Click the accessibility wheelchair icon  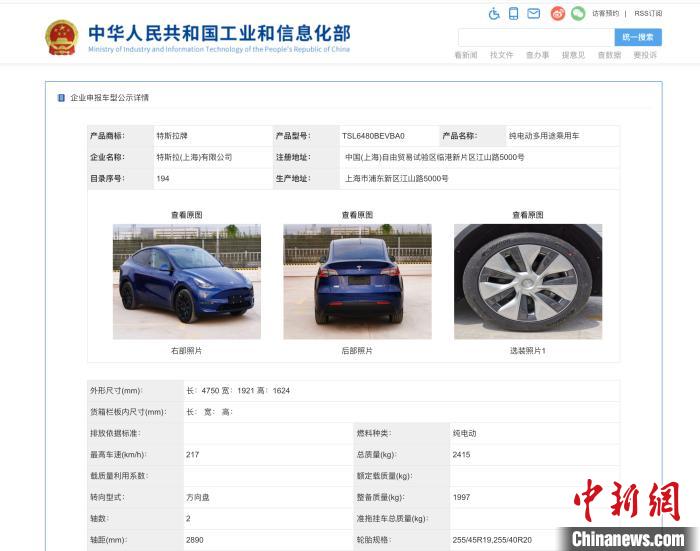tap(494, 14)
